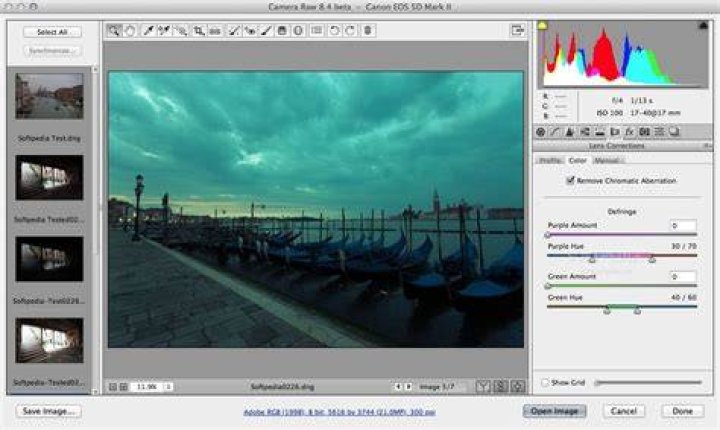This screenshot has width=720, height=430.
Task: Enable the Show Grid checkbox
Action: (545, 382)
